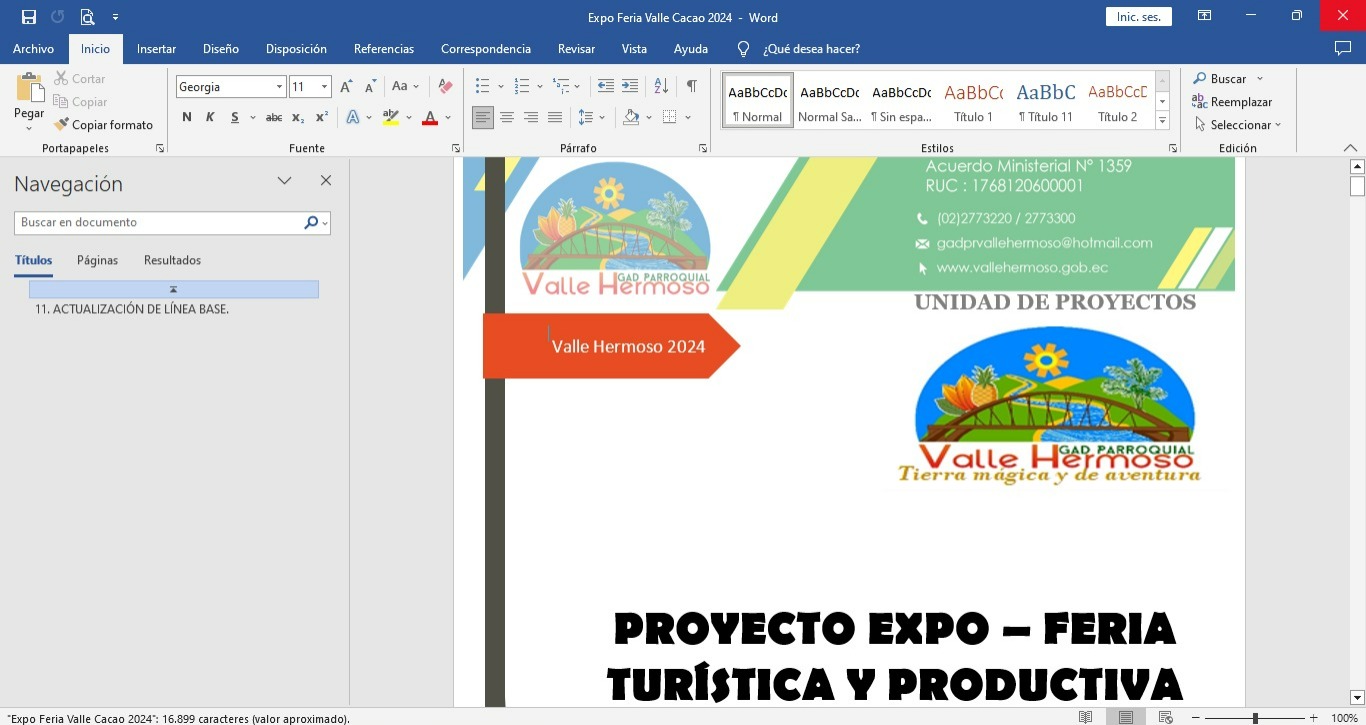The width and height of the screenshot is (1366, 725).
Task: Select the Format Painter (Copiar formato) tool
Action: click(x=103, y=125)
